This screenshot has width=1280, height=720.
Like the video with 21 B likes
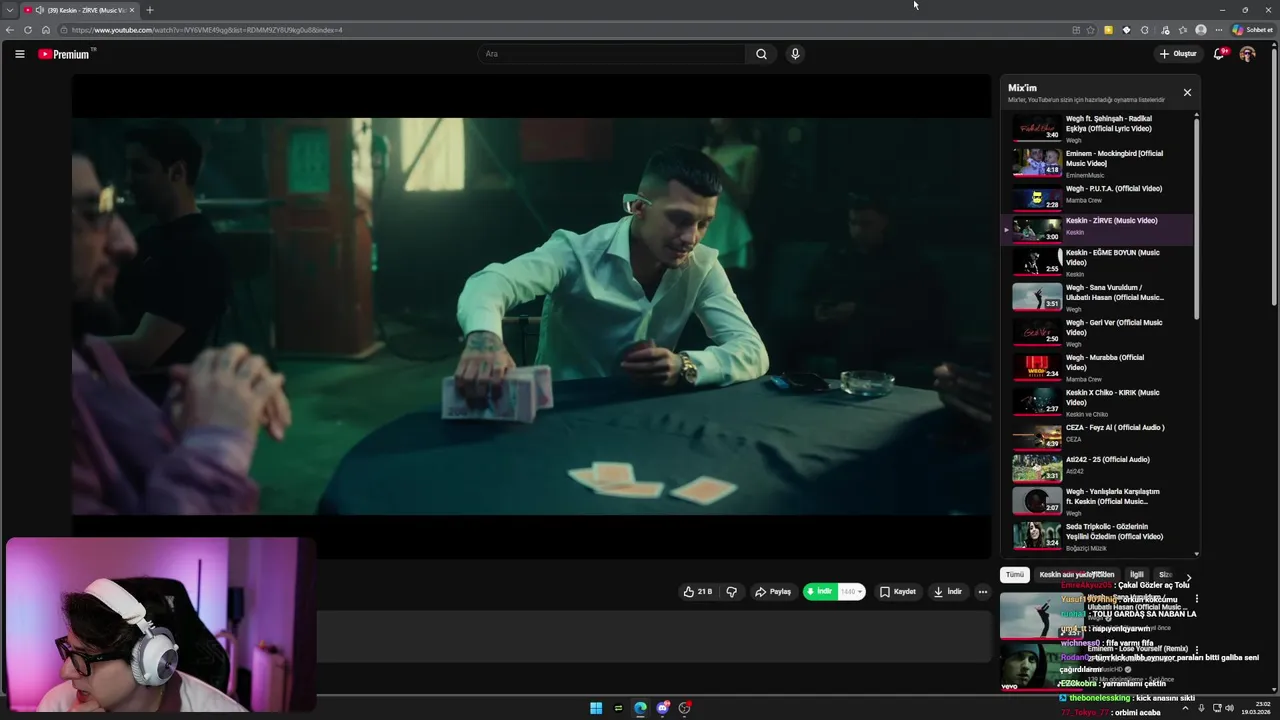click(698, 592)
